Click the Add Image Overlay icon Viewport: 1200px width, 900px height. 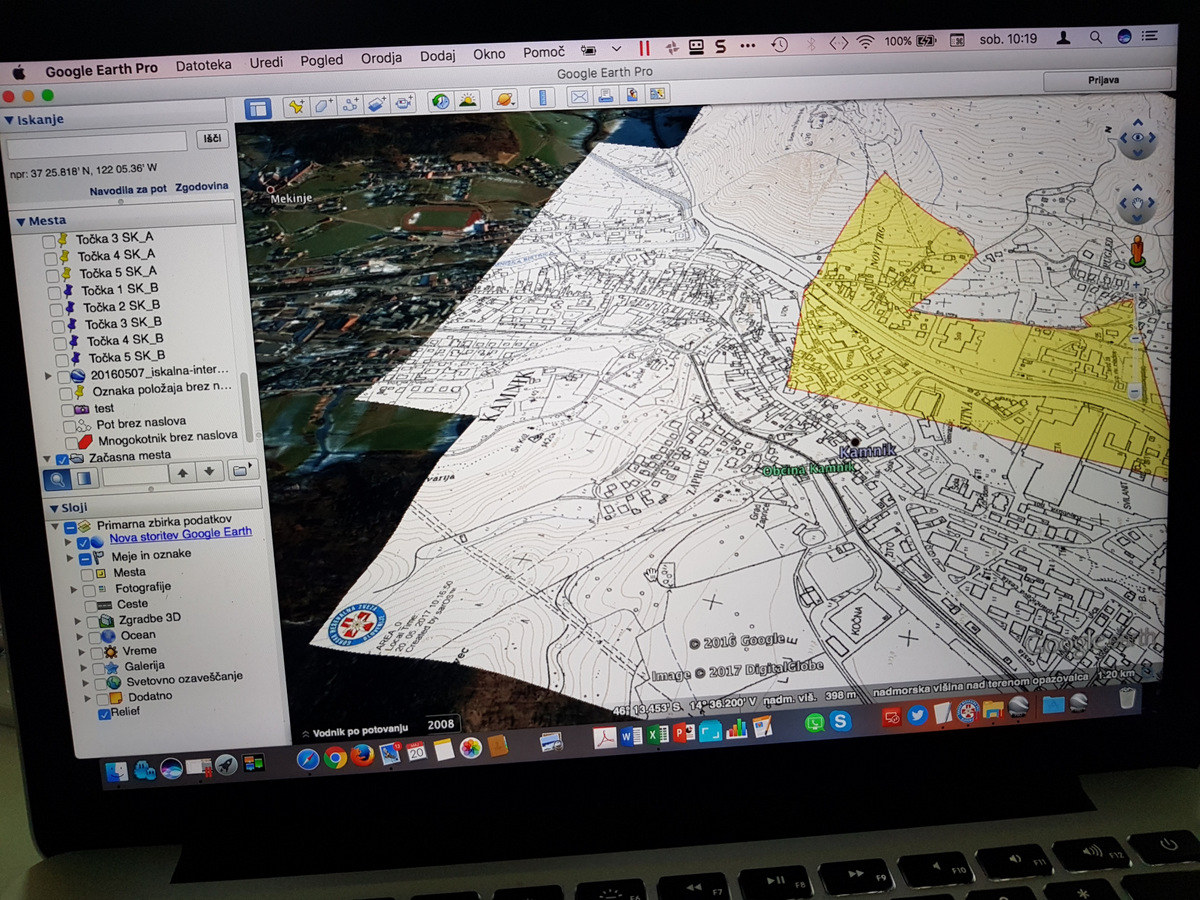(x=377, y=103)
